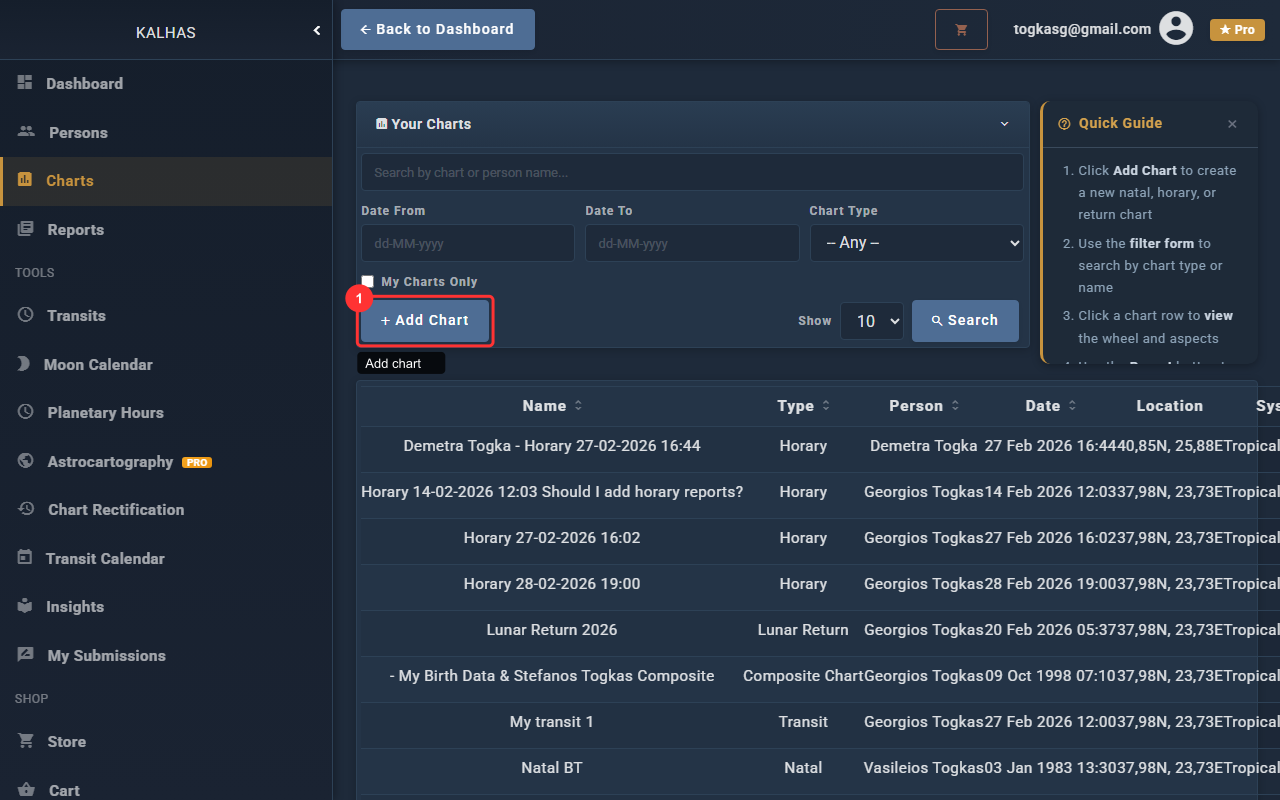Image resolution: width=1280 pixels, height=800 pixels.
Task: Open the Chart Type dropdown
Action: click(916, 243)
